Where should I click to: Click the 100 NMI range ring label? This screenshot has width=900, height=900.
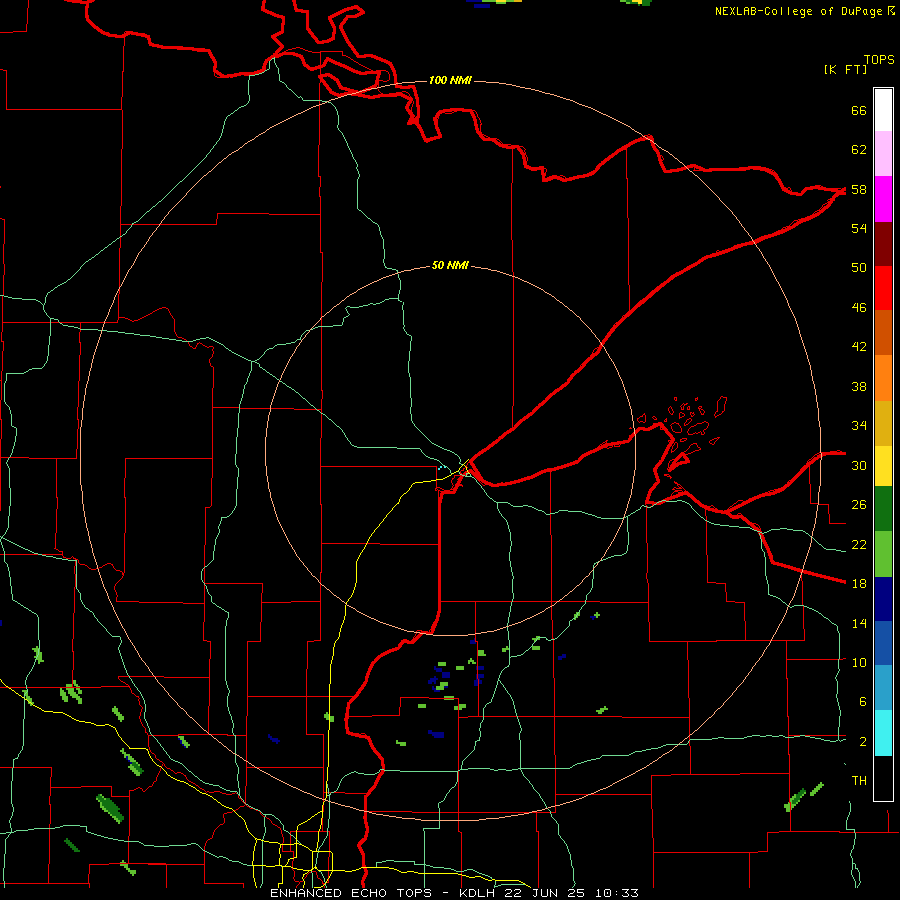[x=450, y=80]
